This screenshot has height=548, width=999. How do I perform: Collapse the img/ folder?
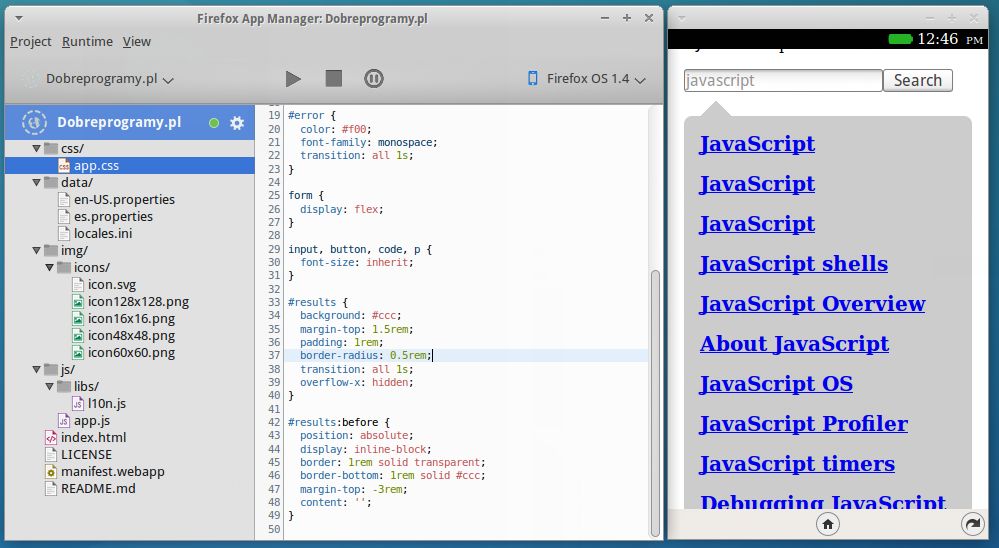pyautogui.click(x=36, y=250)
